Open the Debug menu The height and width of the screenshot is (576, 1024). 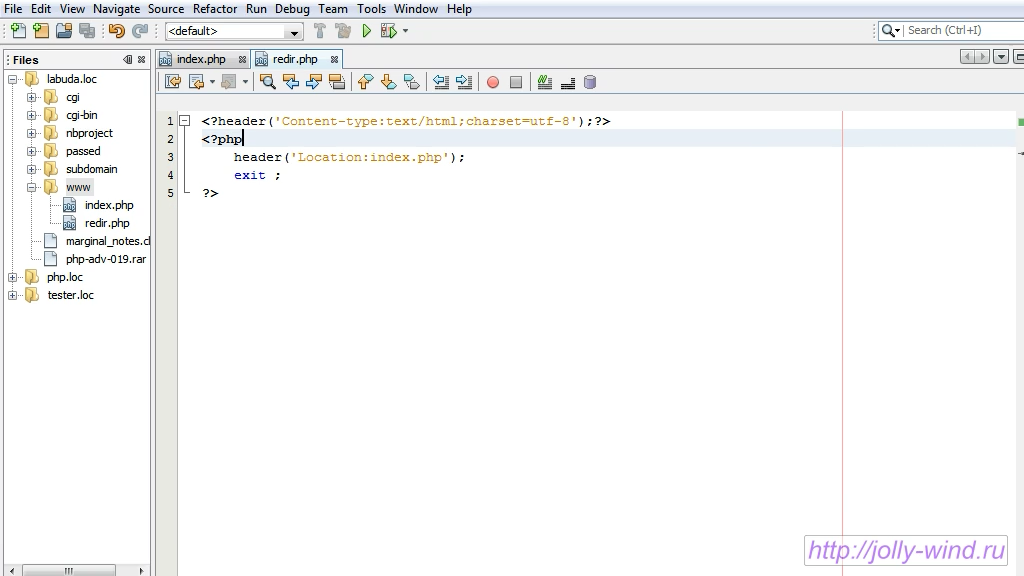[292, 9]
